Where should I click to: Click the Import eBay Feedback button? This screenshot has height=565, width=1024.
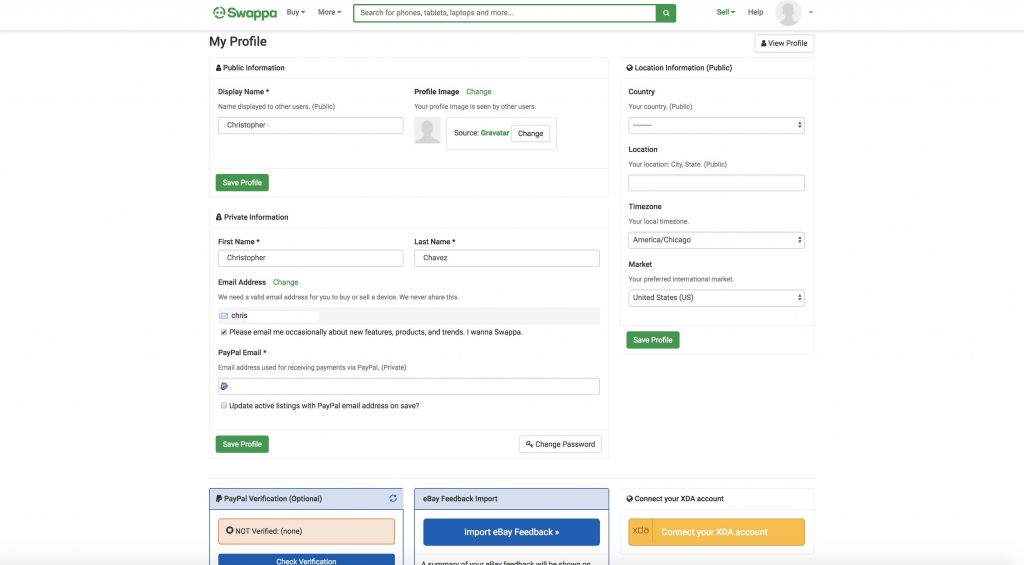[x=511, y=532]
